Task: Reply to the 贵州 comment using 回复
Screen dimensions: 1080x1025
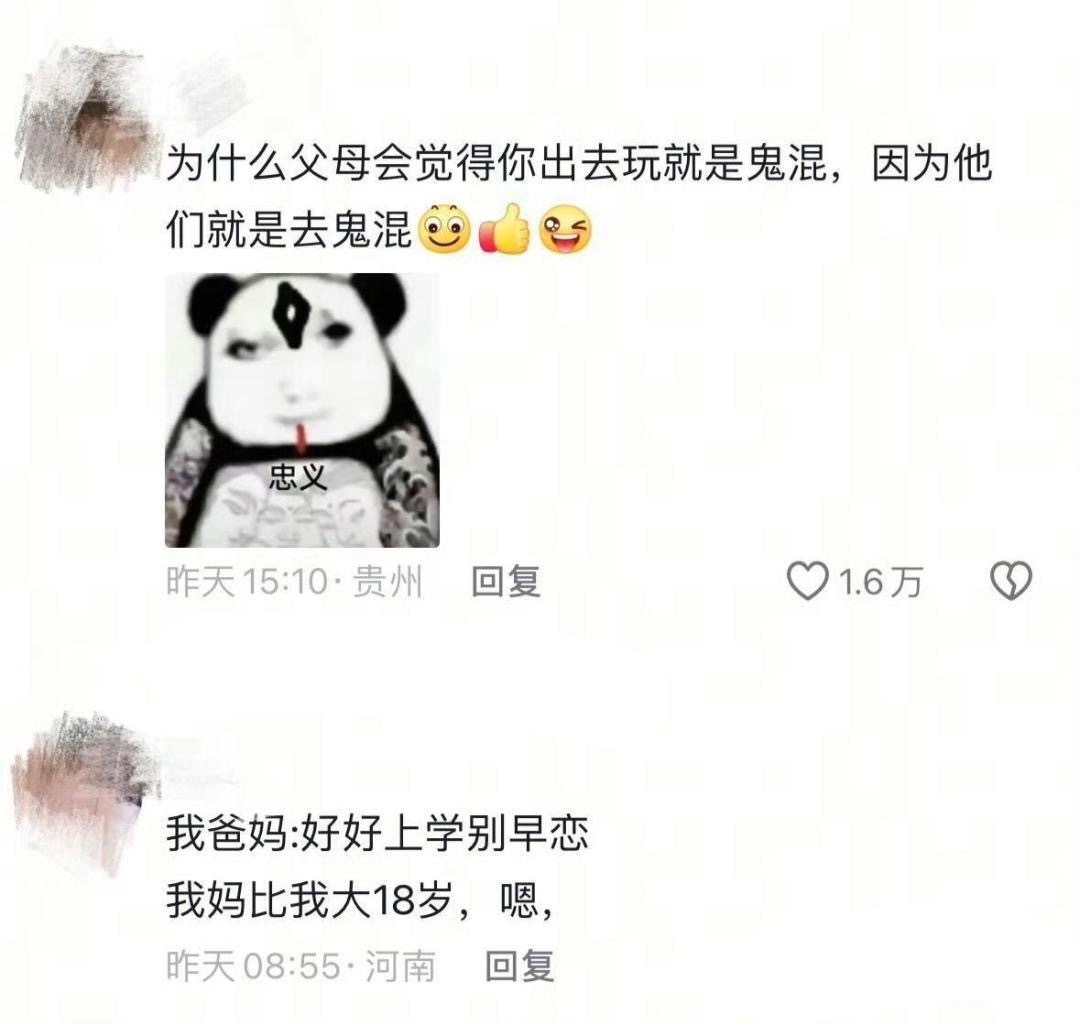Action: (x=506, y=581)
